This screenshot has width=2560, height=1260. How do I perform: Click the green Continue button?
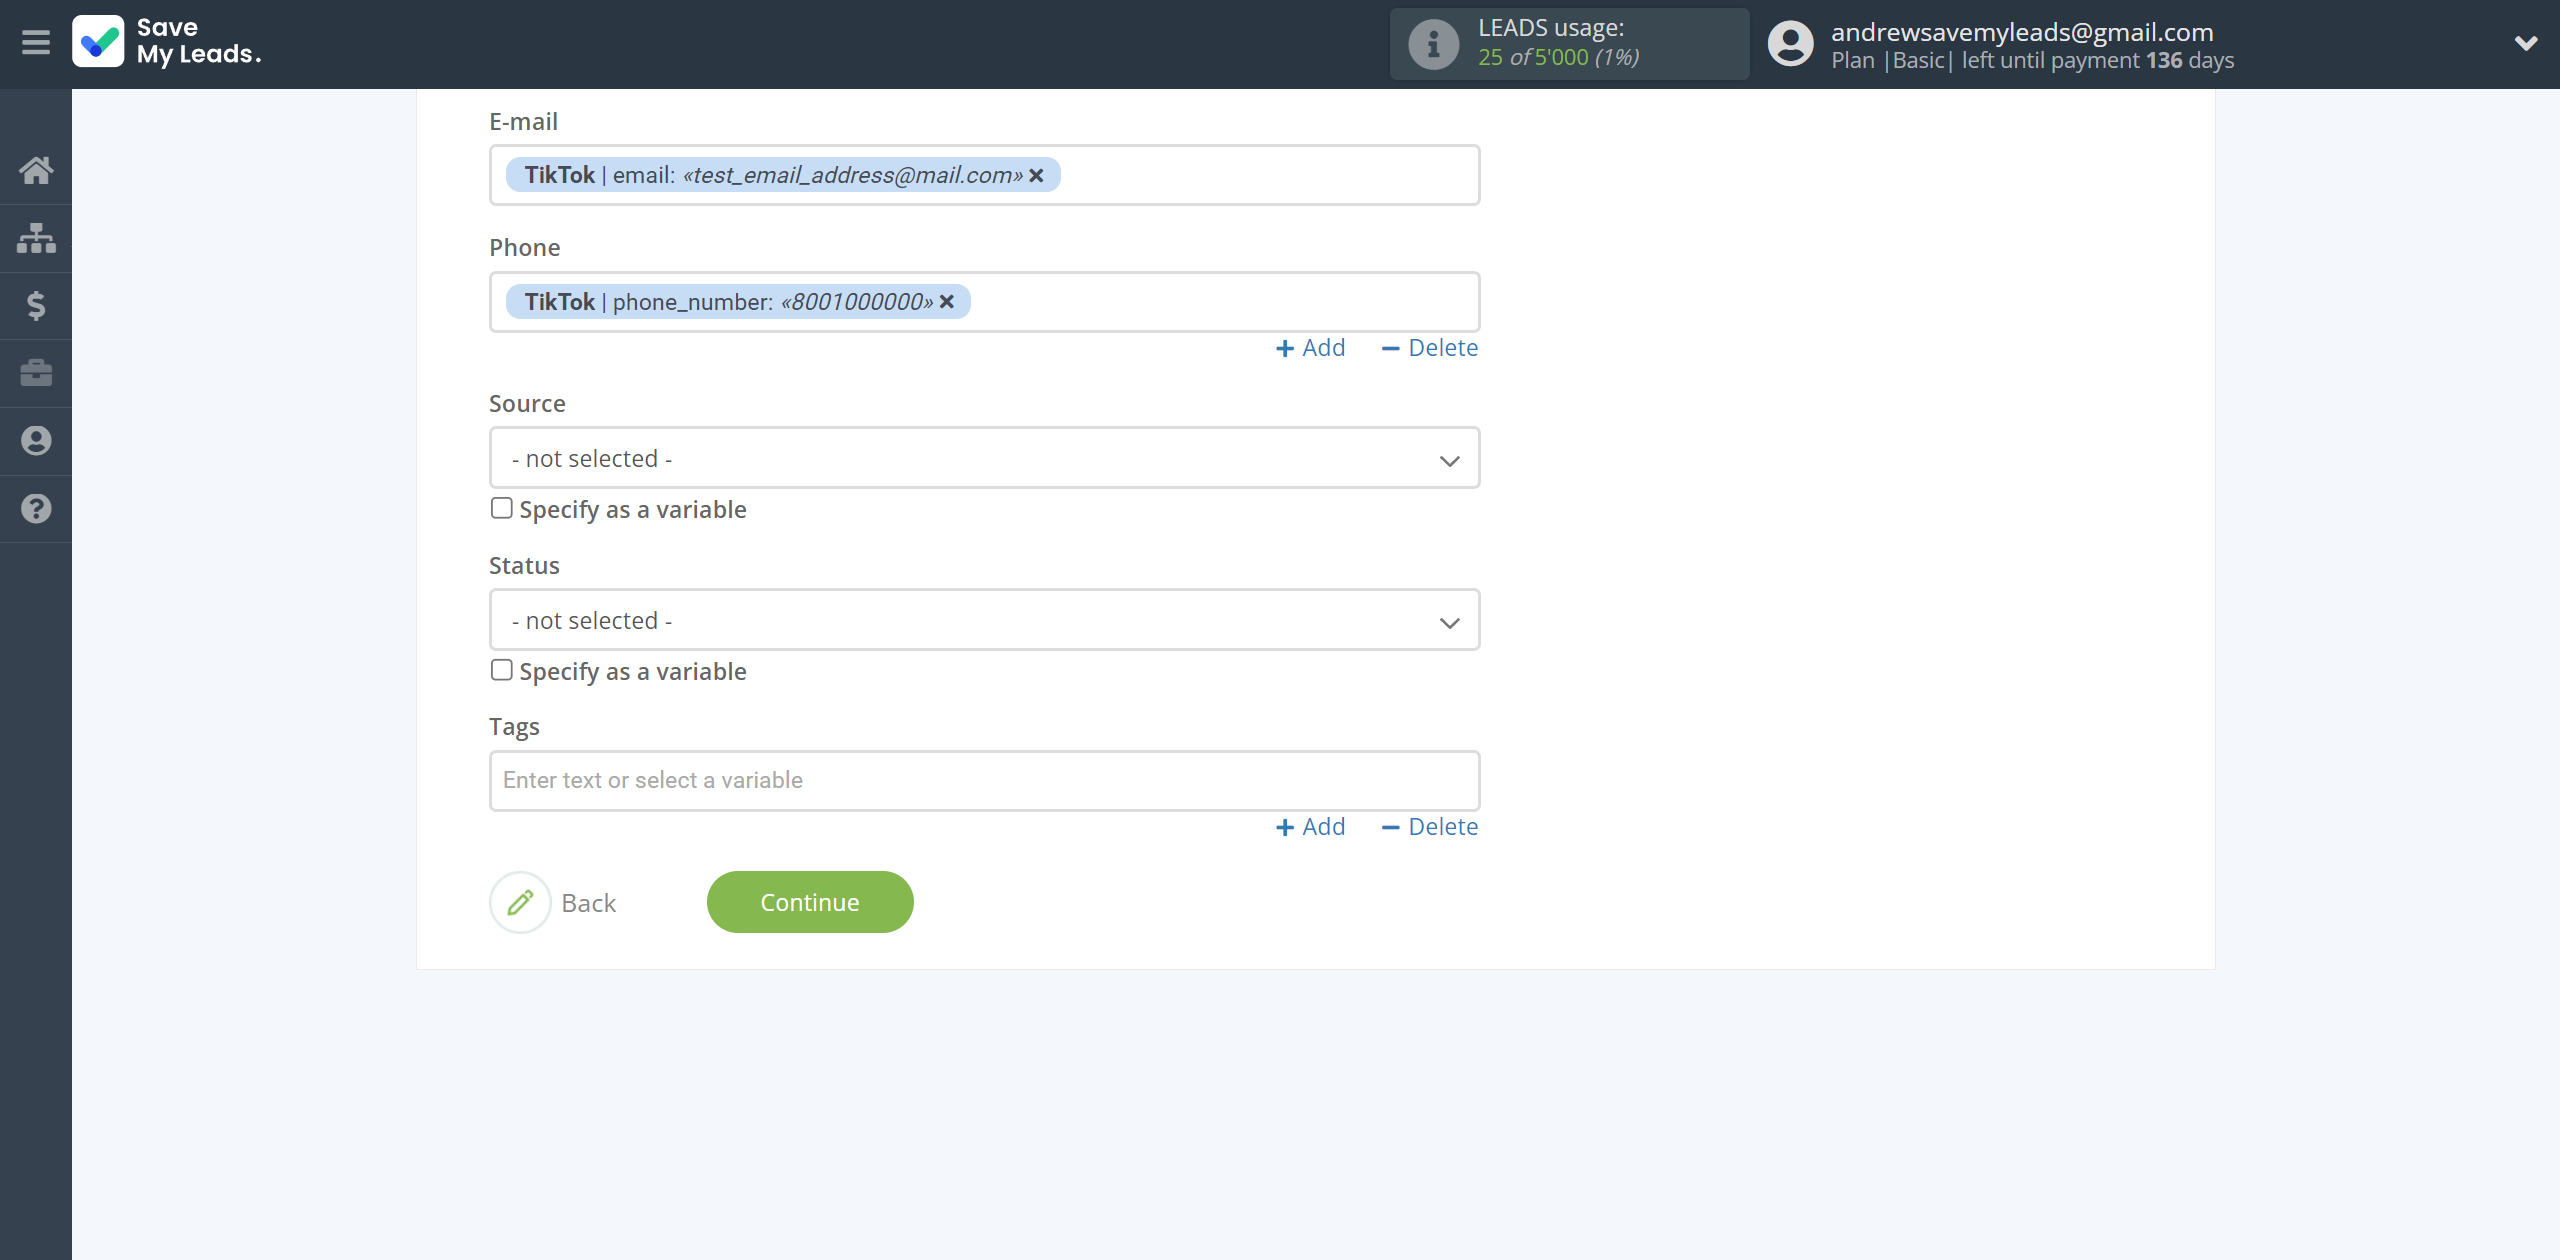click(x=810, y=902)
